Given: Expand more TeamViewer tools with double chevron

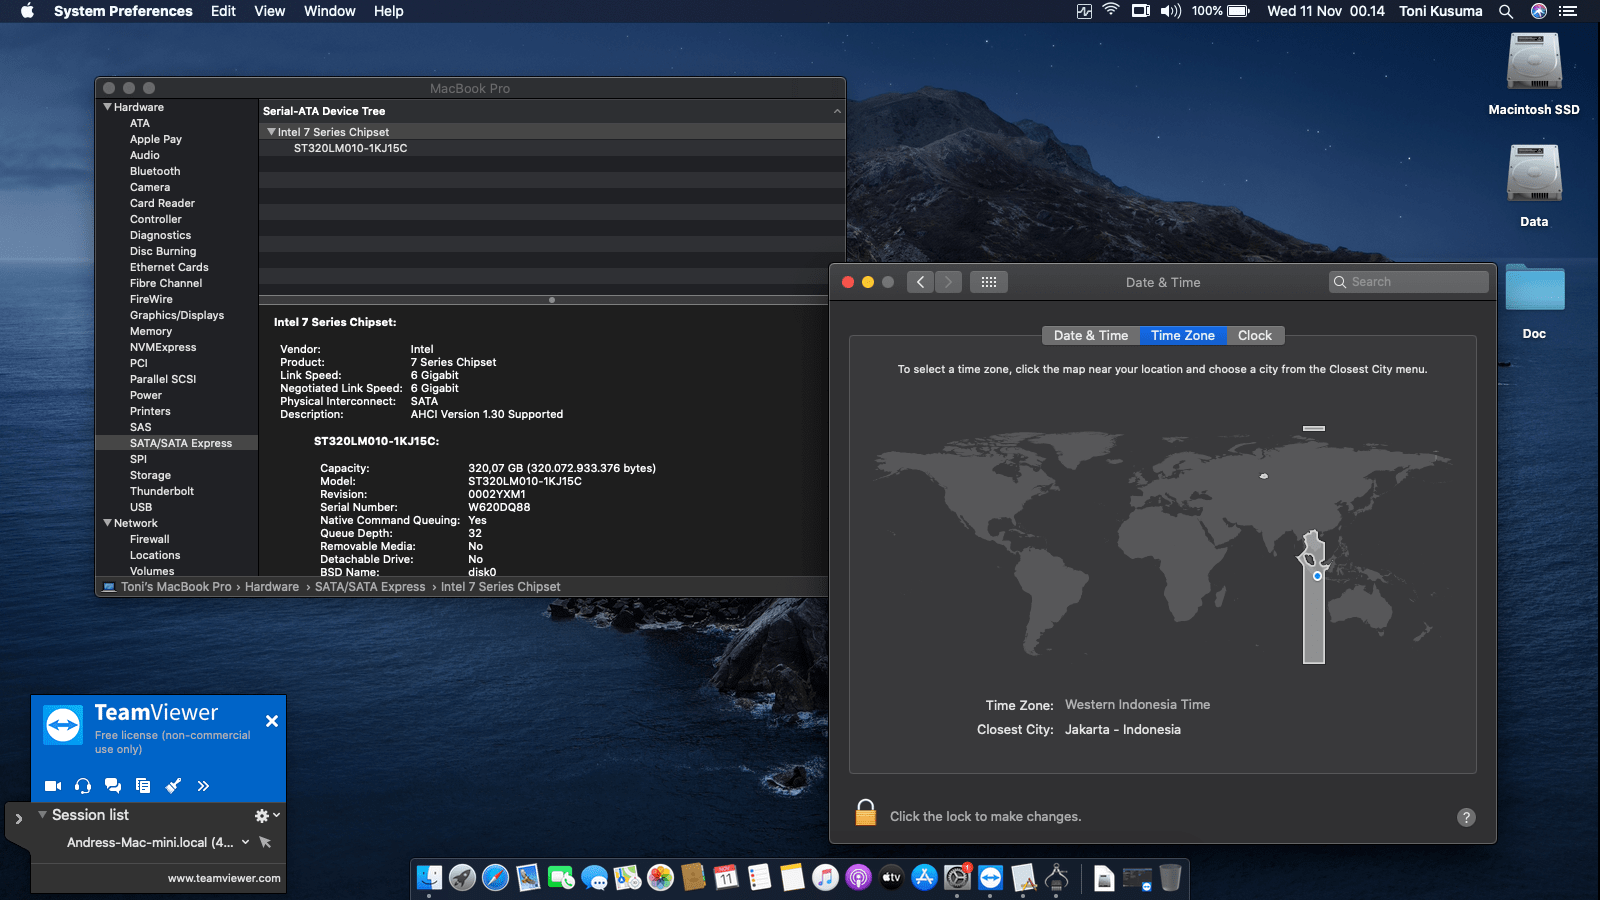Looking at the screenshot, I should pos(203,786).
